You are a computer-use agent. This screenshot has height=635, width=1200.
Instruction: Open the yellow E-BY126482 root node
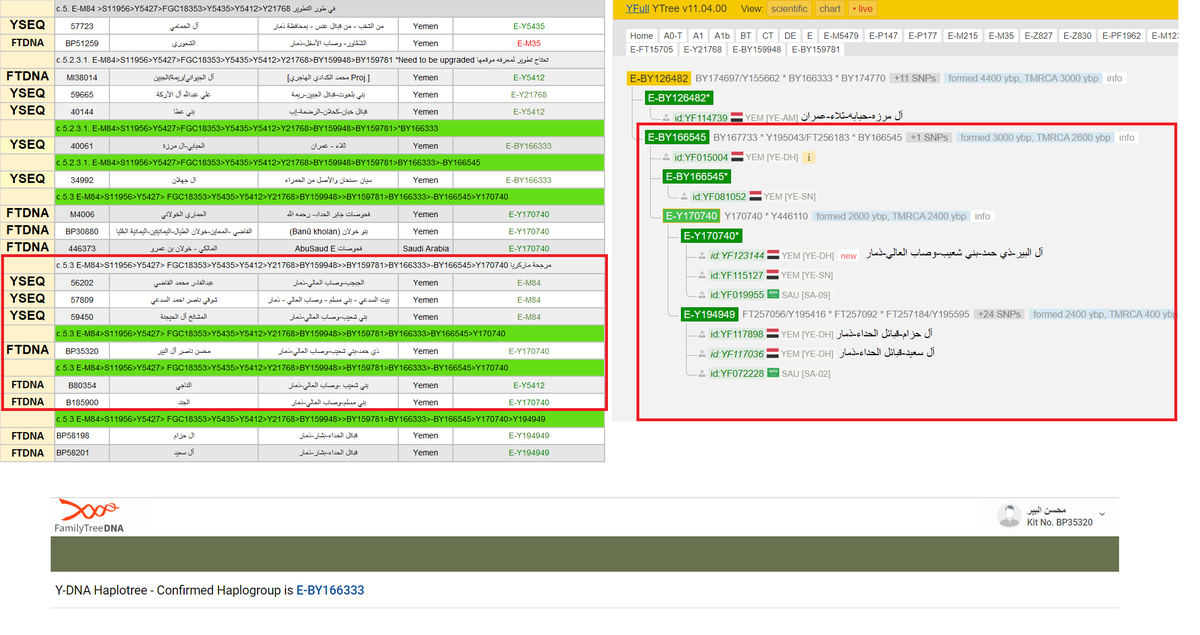click(659, 78)
